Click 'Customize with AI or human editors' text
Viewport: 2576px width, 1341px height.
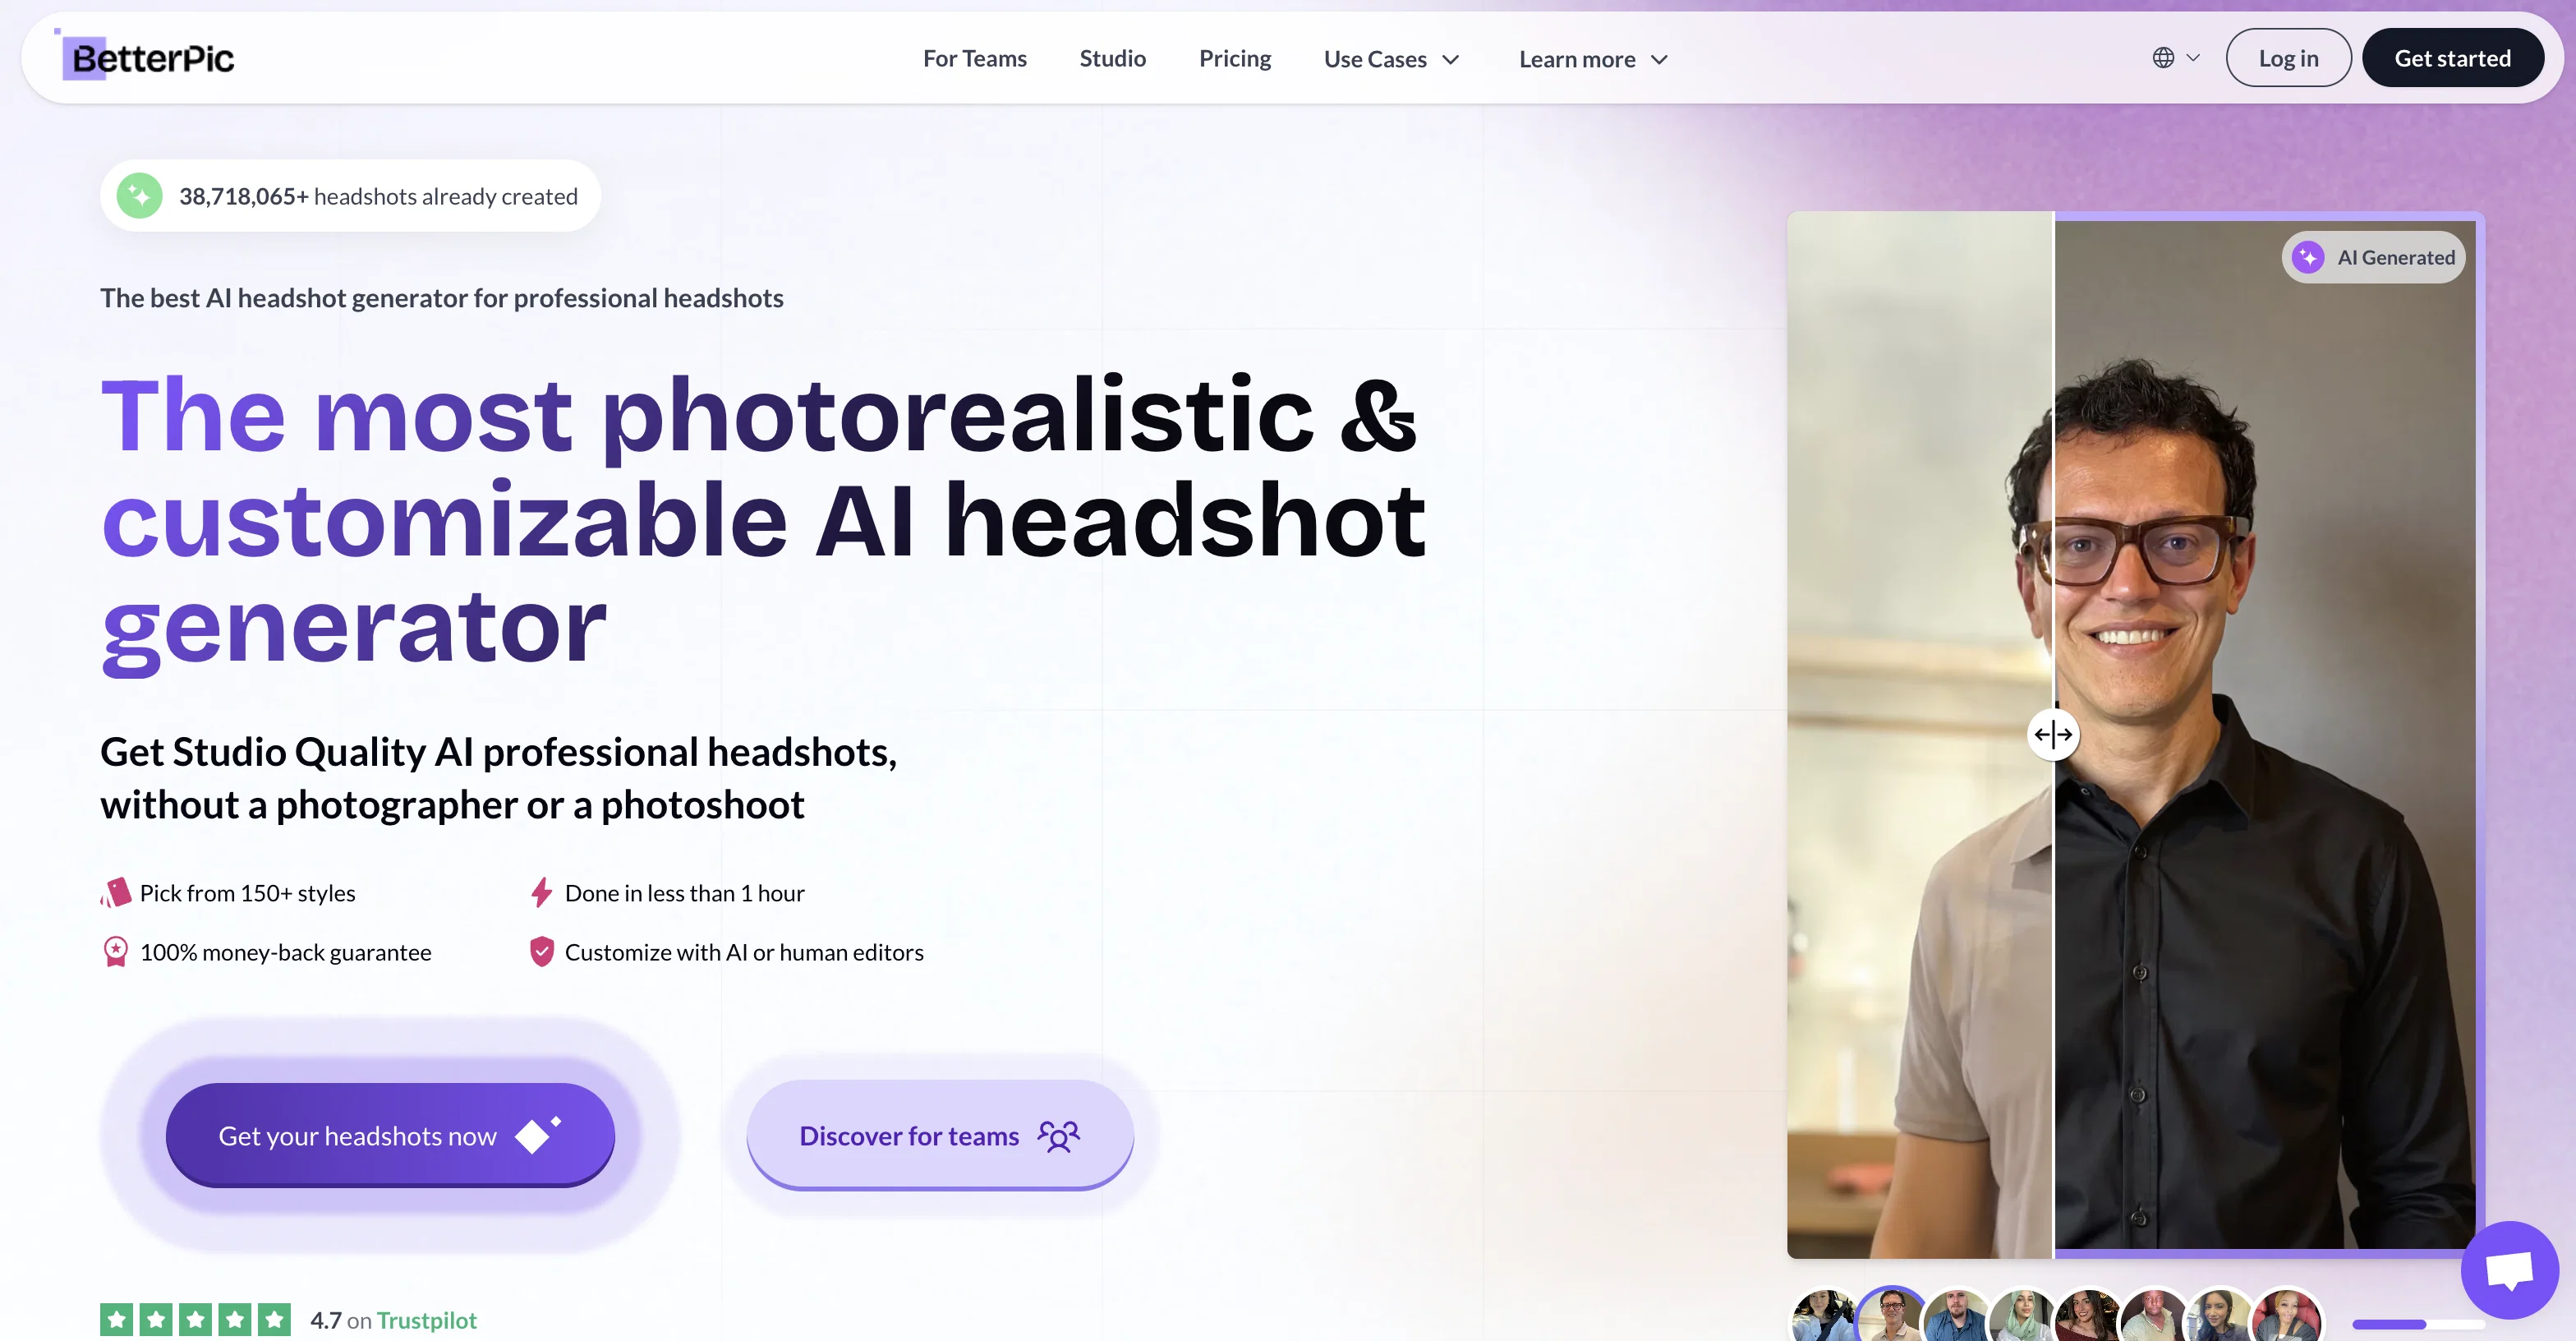click(x=743, y=952)
